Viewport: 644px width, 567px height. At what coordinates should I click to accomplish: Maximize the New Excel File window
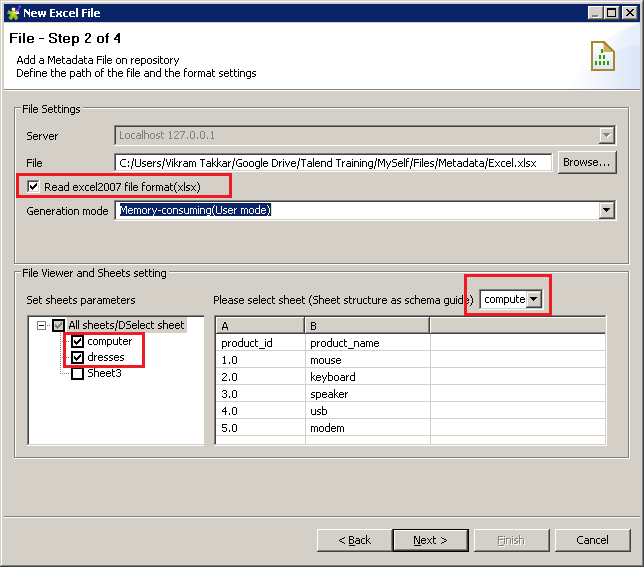tap(612, 13)
